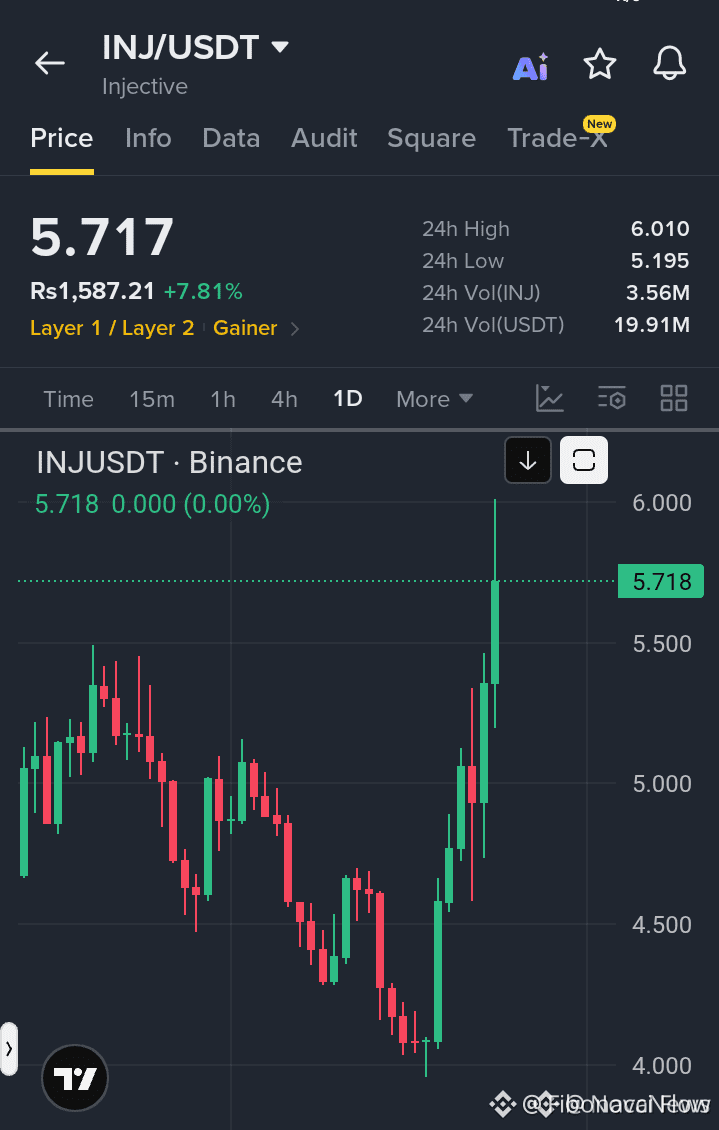Go back with the left arrow
The height and width of the screenshot is (1130, 719).
point(50,63)
